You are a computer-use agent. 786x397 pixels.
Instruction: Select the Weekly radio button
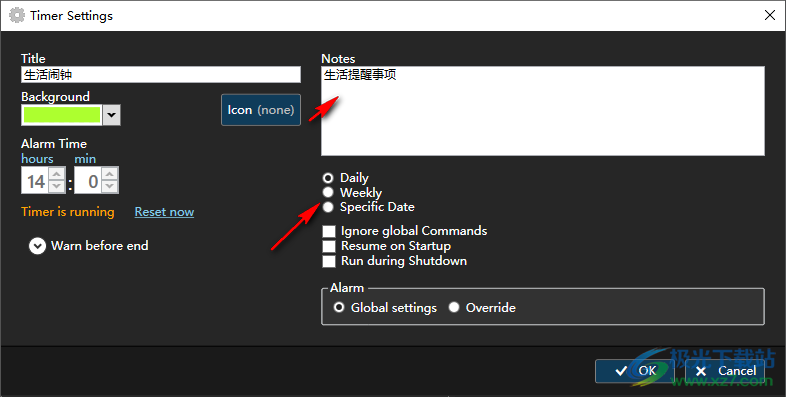point(328,192)
